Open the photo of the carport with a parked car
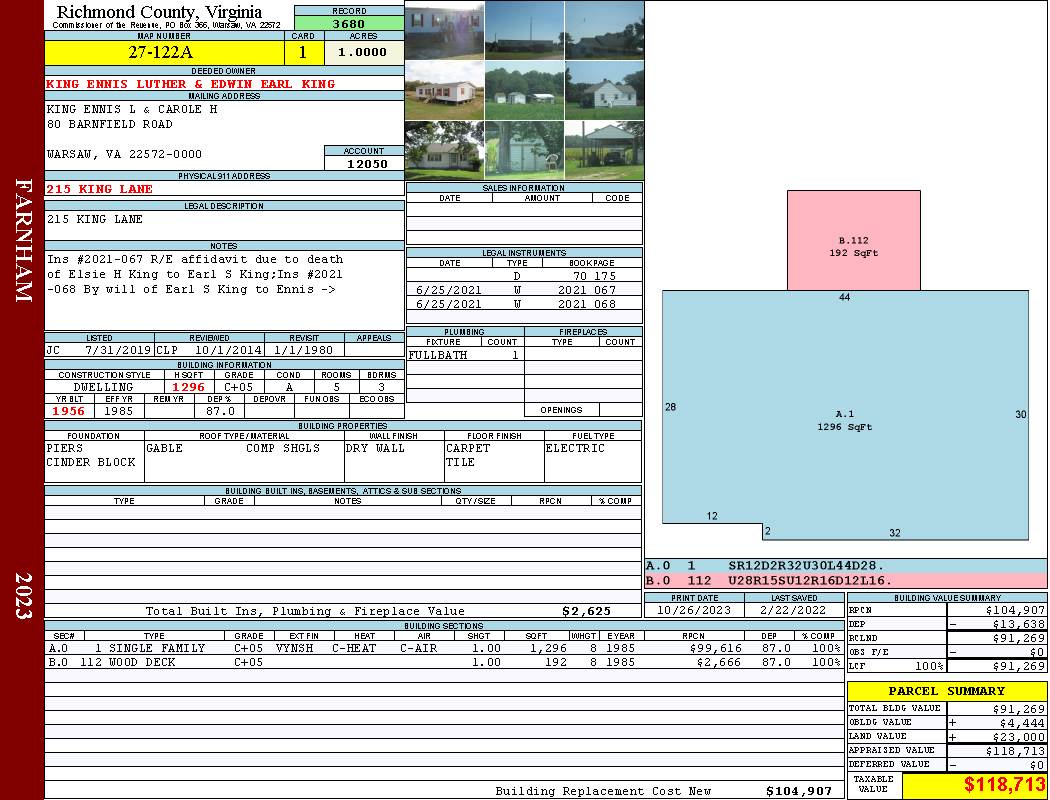 [604, 150]
